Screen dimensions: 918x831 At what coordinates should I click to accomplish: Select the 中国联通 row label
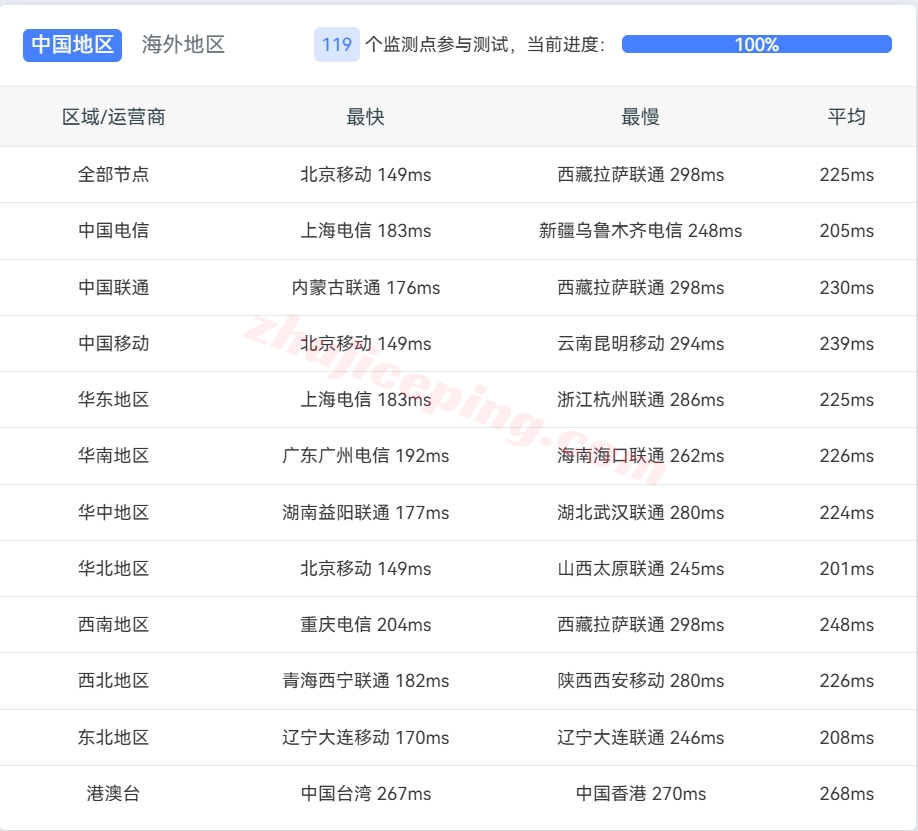tap(114, 288)
